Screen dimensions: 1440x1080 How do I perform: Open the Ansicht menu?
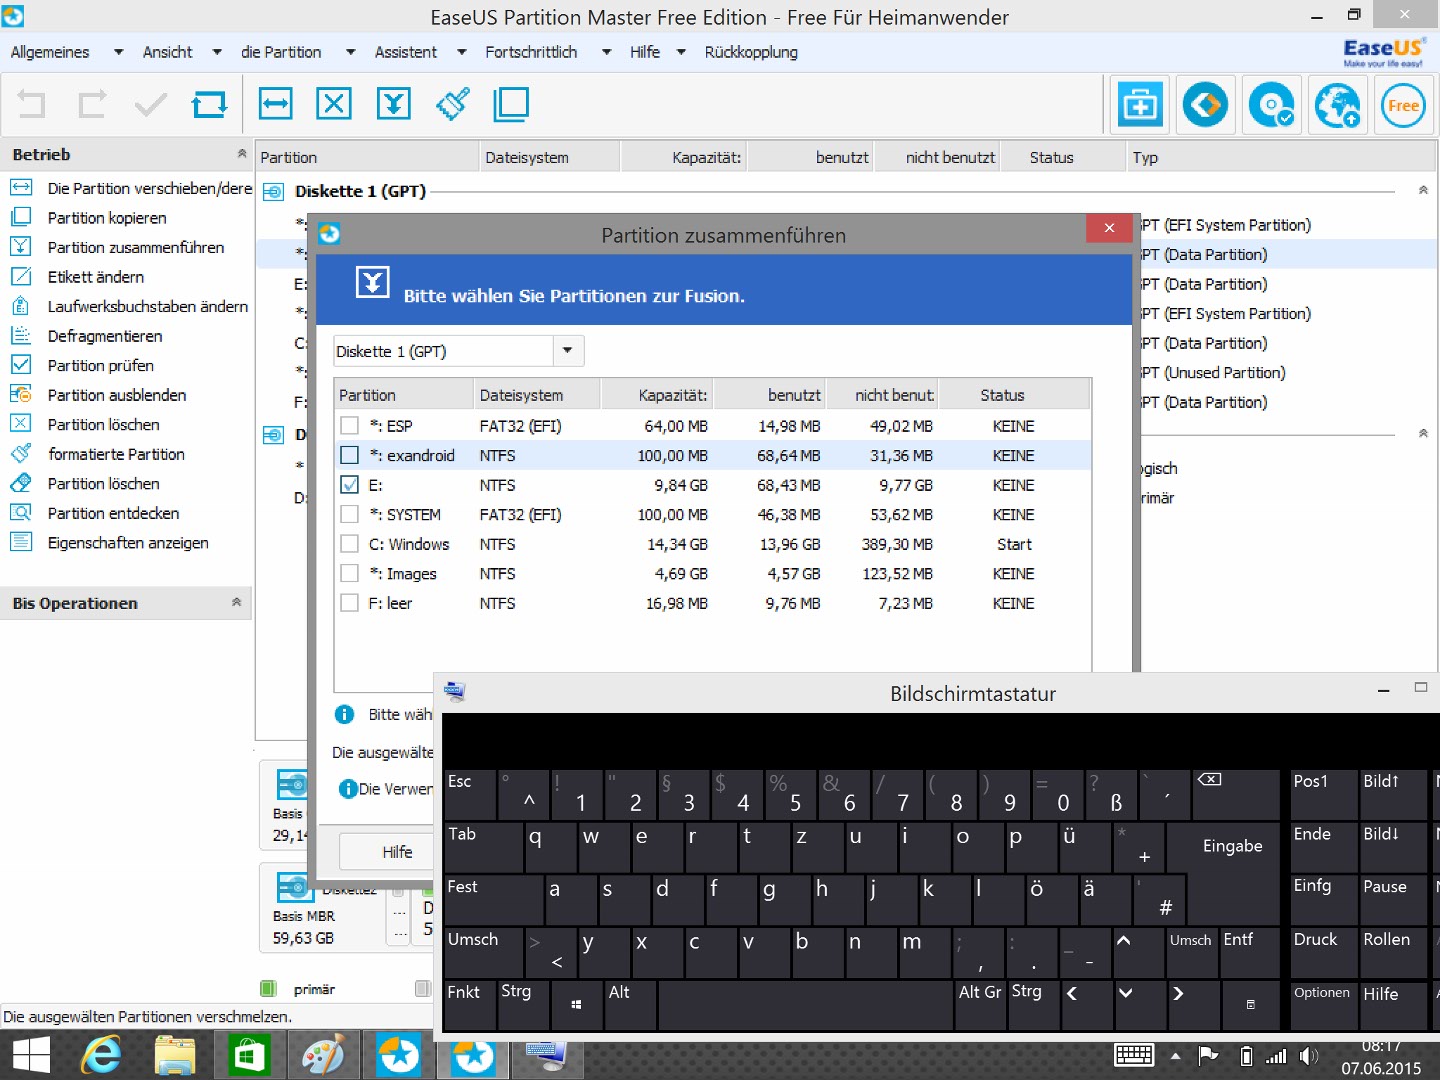coord(167,52)
